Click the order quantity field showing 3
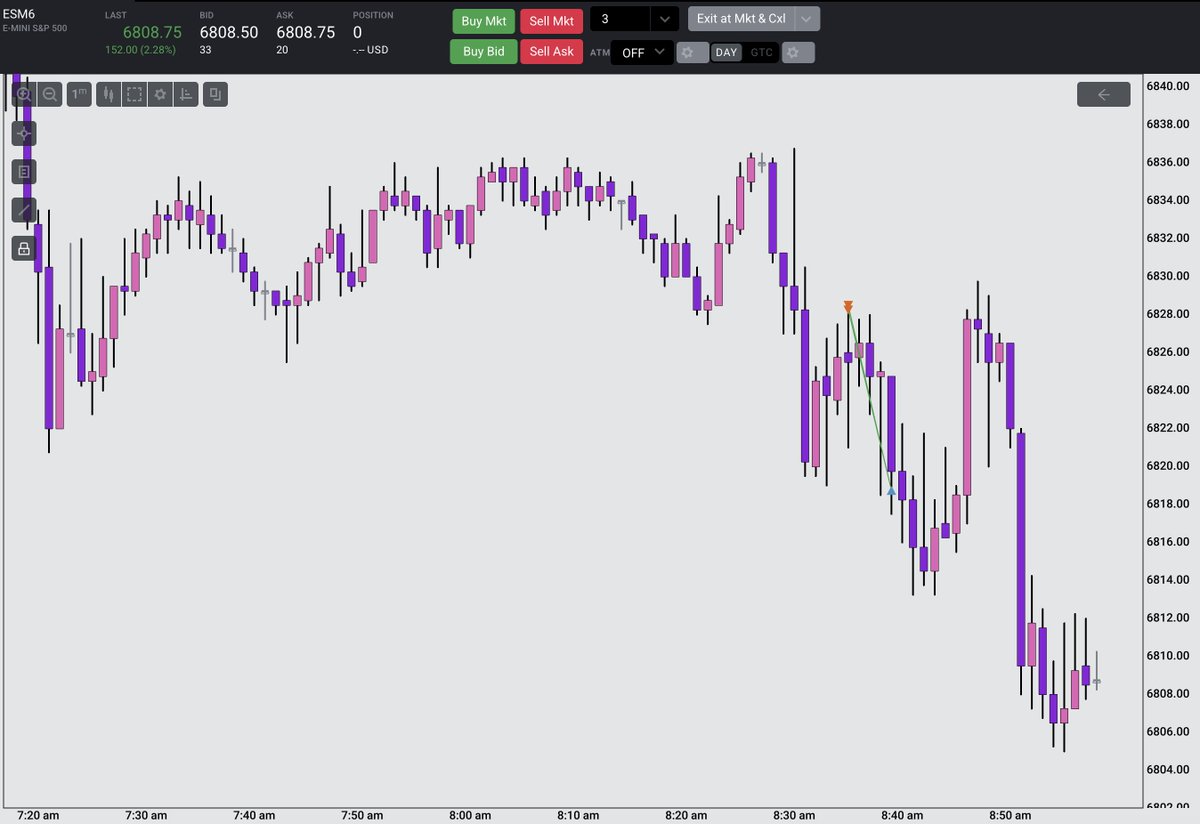The image size is (1200, 824). (x=620, y=19)
